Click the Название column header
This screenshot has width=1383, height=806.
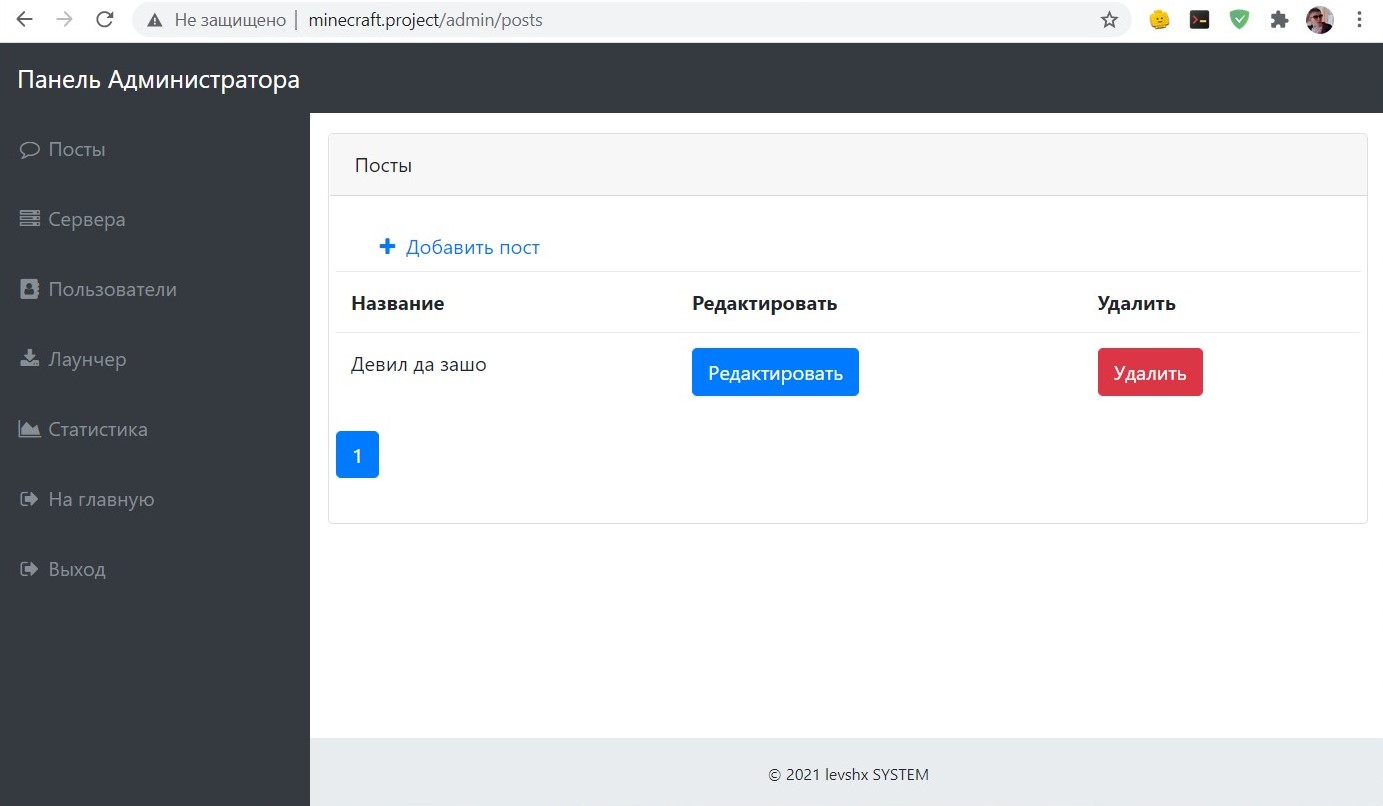point(398,303)
